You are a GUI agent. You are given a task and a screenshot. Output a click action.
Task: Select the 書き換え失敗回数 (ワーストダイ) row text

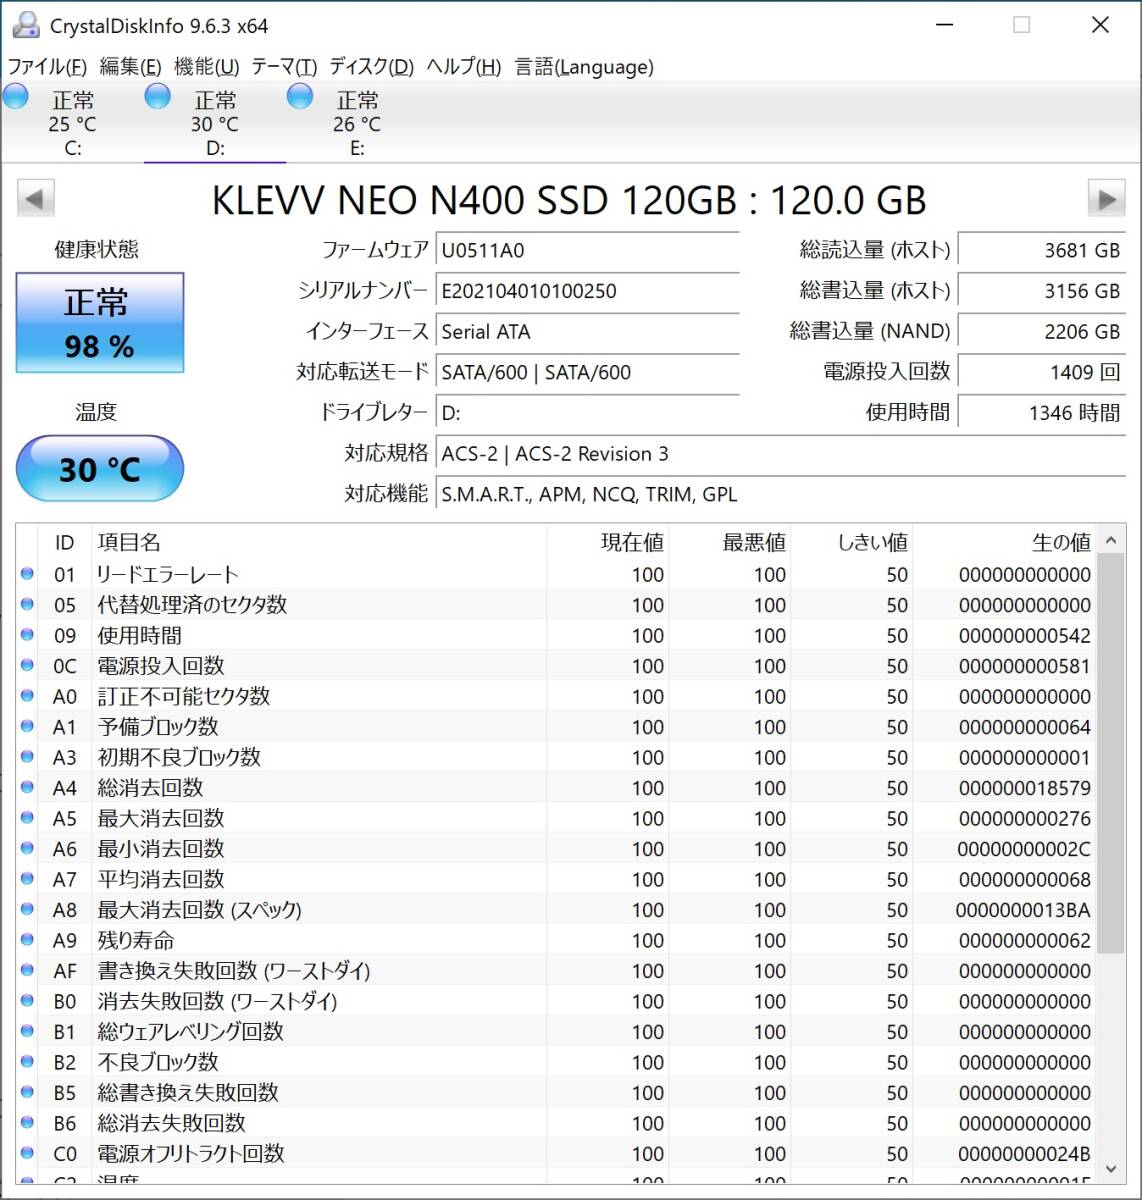tap(233, 971)
